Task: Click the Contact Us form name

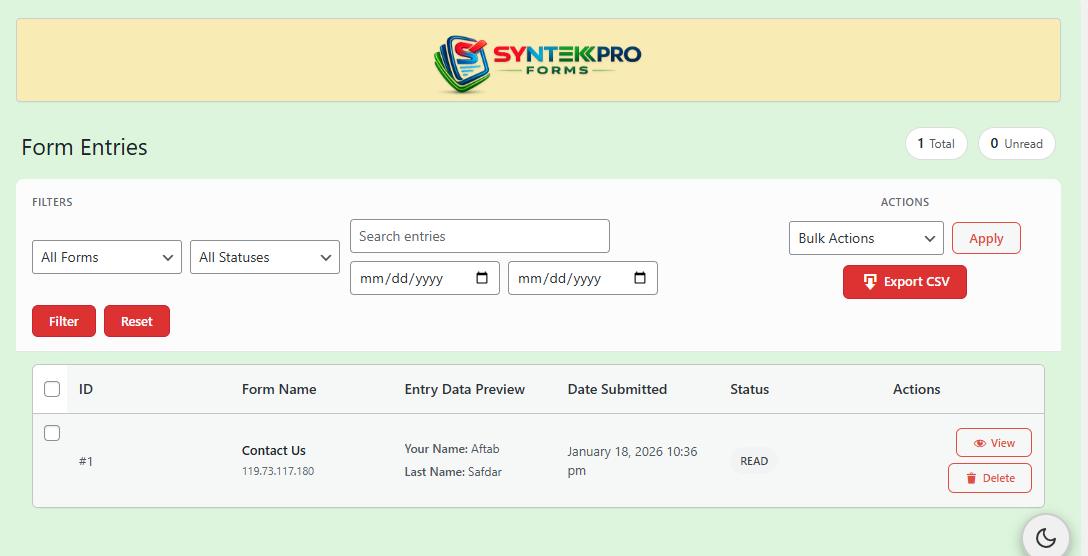Action: point(274,450)
